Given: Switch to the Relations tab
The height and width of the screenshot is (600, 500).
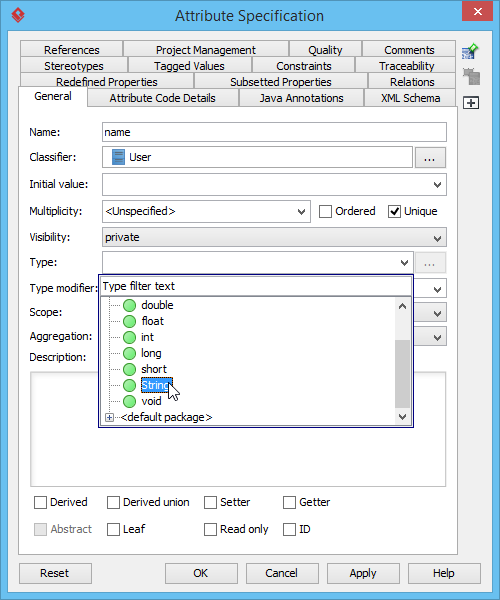Looking at the screenshot, I should pos(412,82).
